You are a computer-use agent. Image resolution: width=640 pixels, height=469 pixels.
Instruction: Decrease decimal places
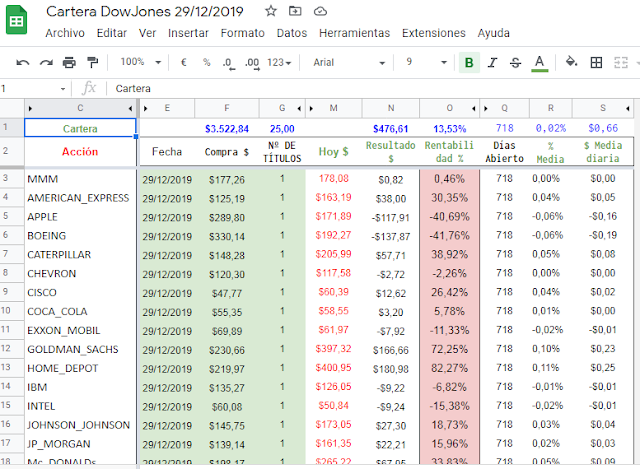(229, 63)
